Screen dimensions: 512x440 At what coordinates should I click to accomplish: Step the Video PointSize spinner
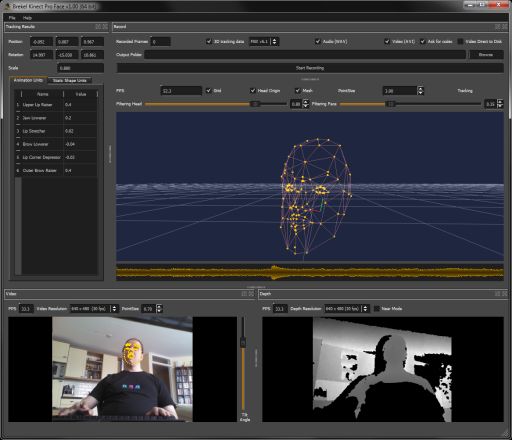tap(159, 309)
